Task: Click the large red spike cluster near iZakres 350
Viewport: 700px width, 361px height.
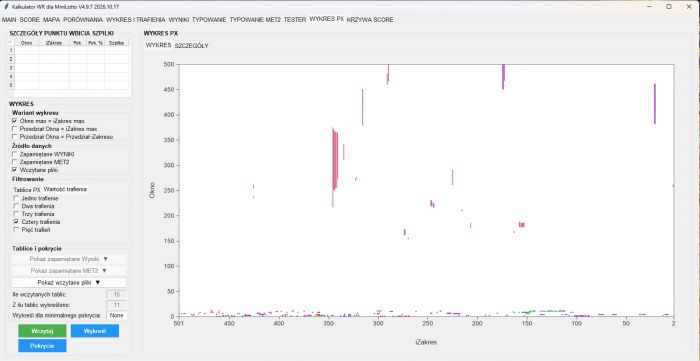Action: click(x=335, y=161)
